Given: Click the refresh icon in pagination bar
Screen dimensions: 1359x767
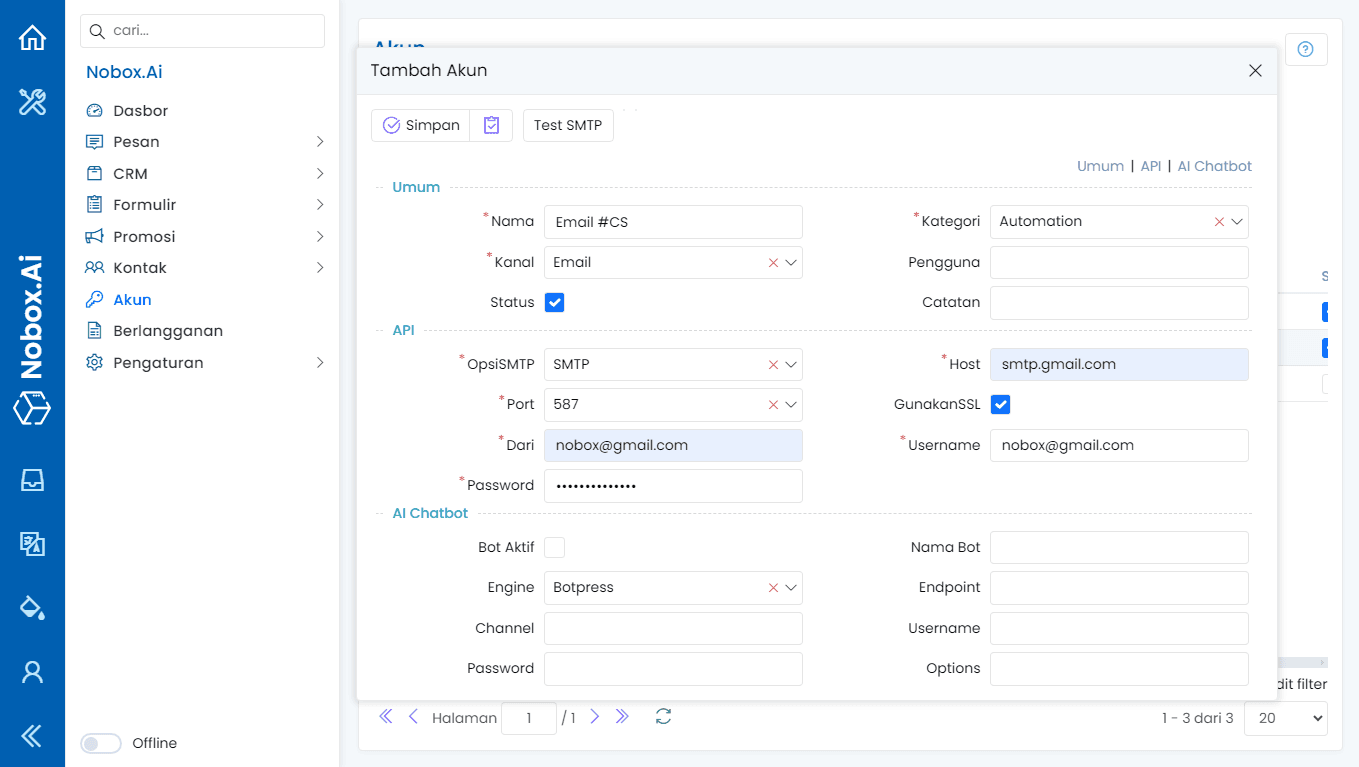Looking at the screenshot, I should pos(663,717).
